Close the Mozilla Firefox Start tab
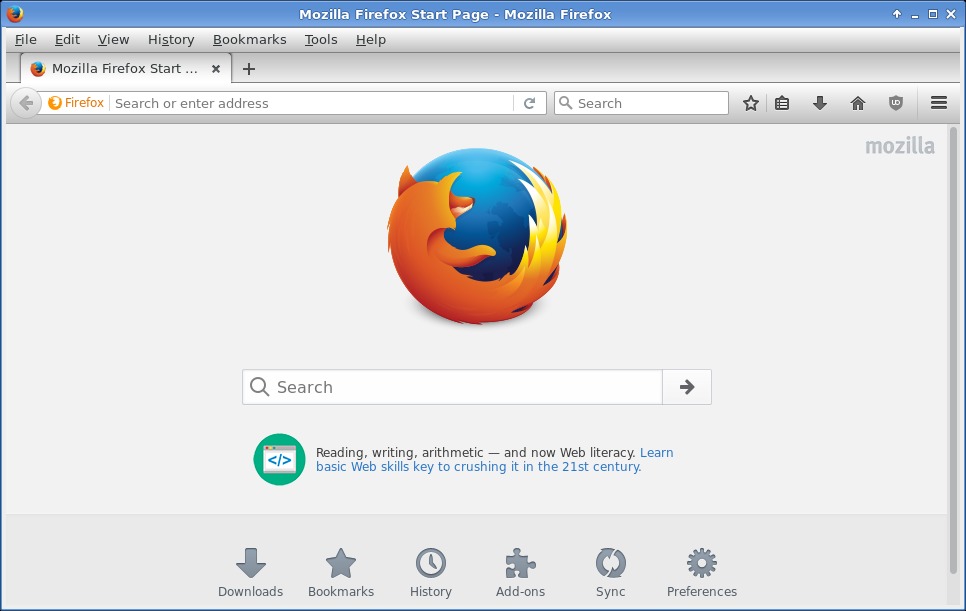Screen dimensions: 966x611 point(216,69)
